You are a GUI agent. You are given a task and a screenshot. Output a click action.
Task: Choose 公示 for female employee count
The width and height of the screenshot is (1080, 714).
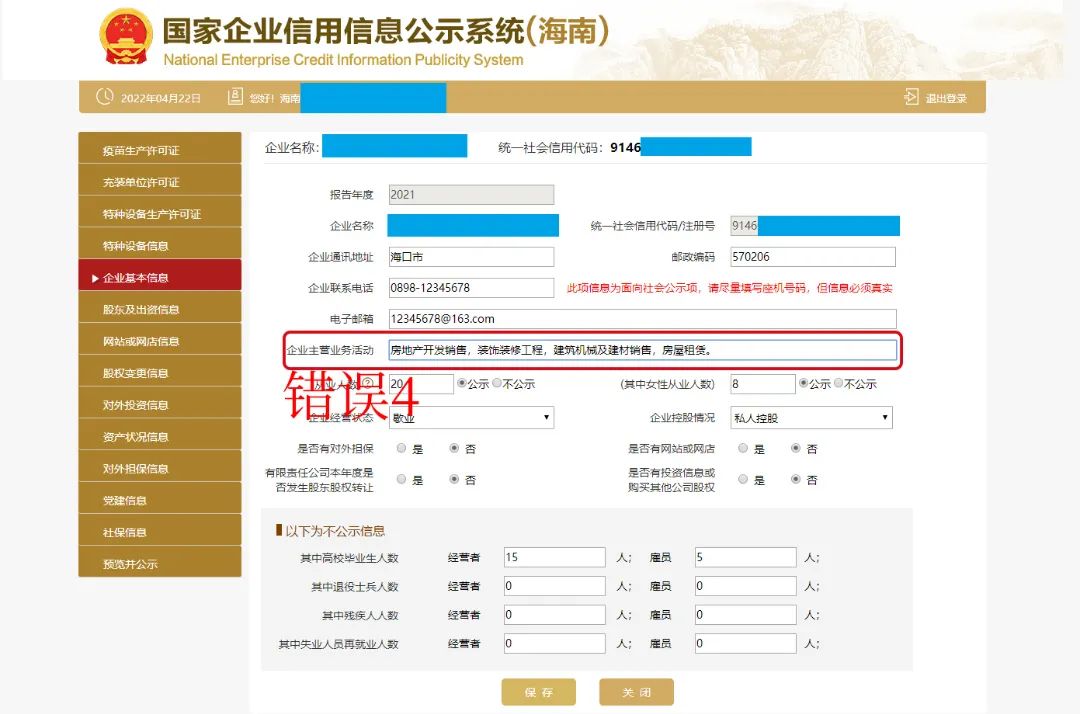(803, 384)
